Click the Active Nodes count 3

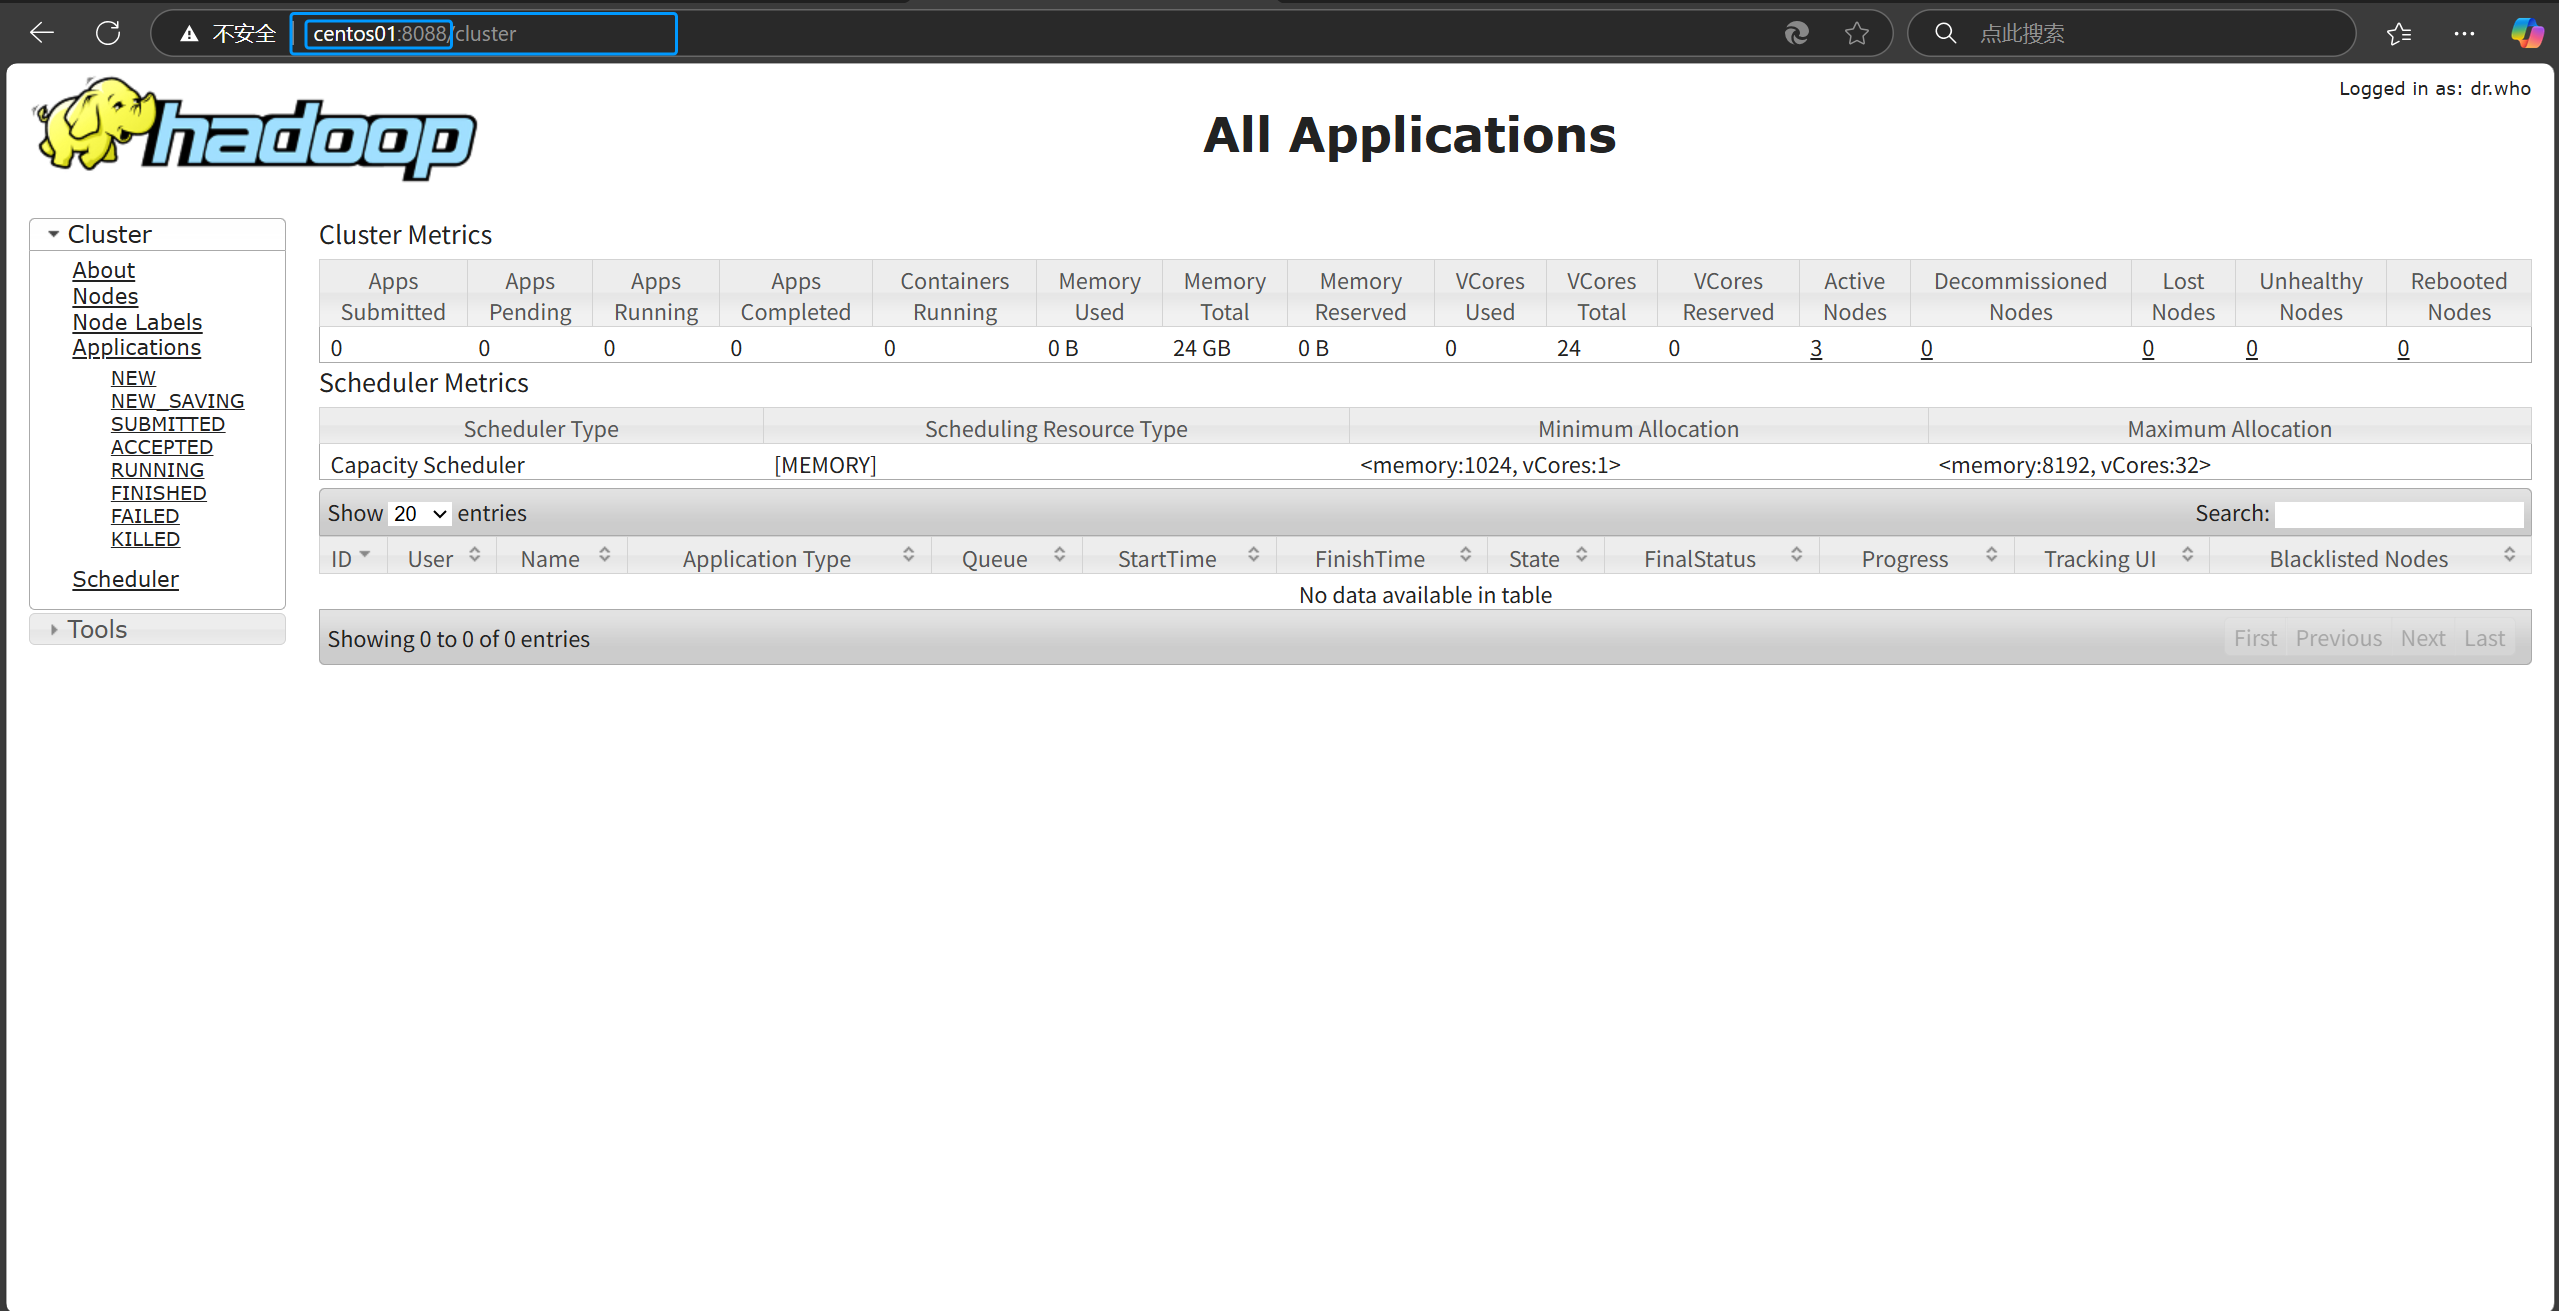pos(1816,348)
